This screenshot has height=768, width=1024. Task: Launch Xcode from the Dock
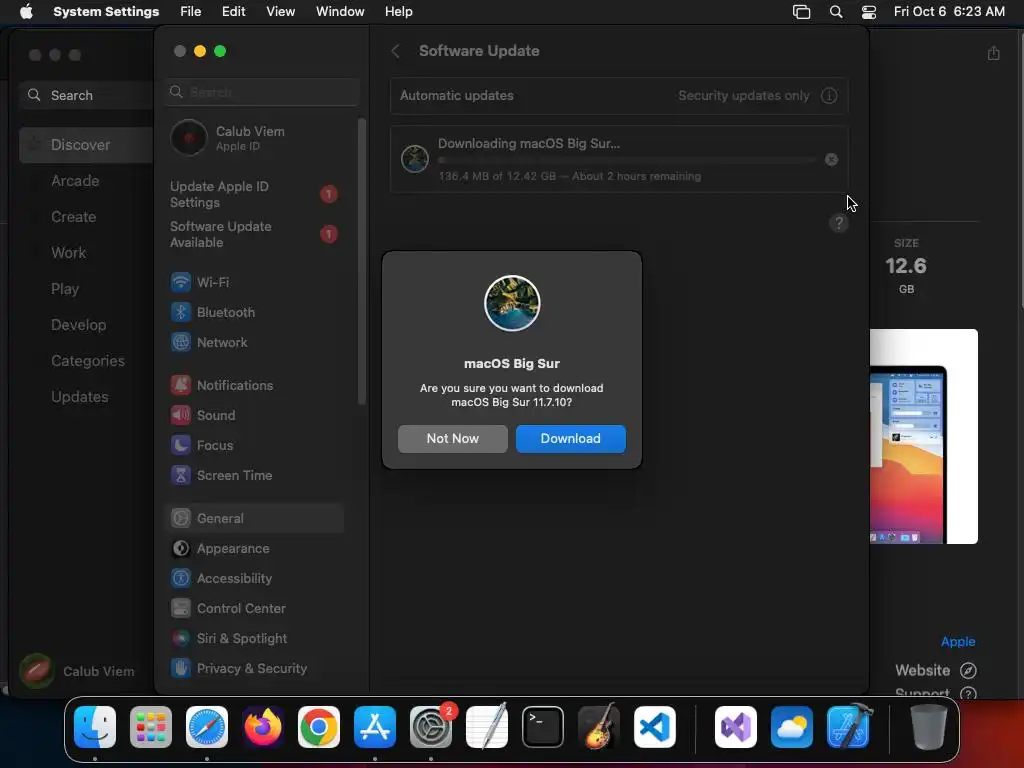[x=848, y=727]
